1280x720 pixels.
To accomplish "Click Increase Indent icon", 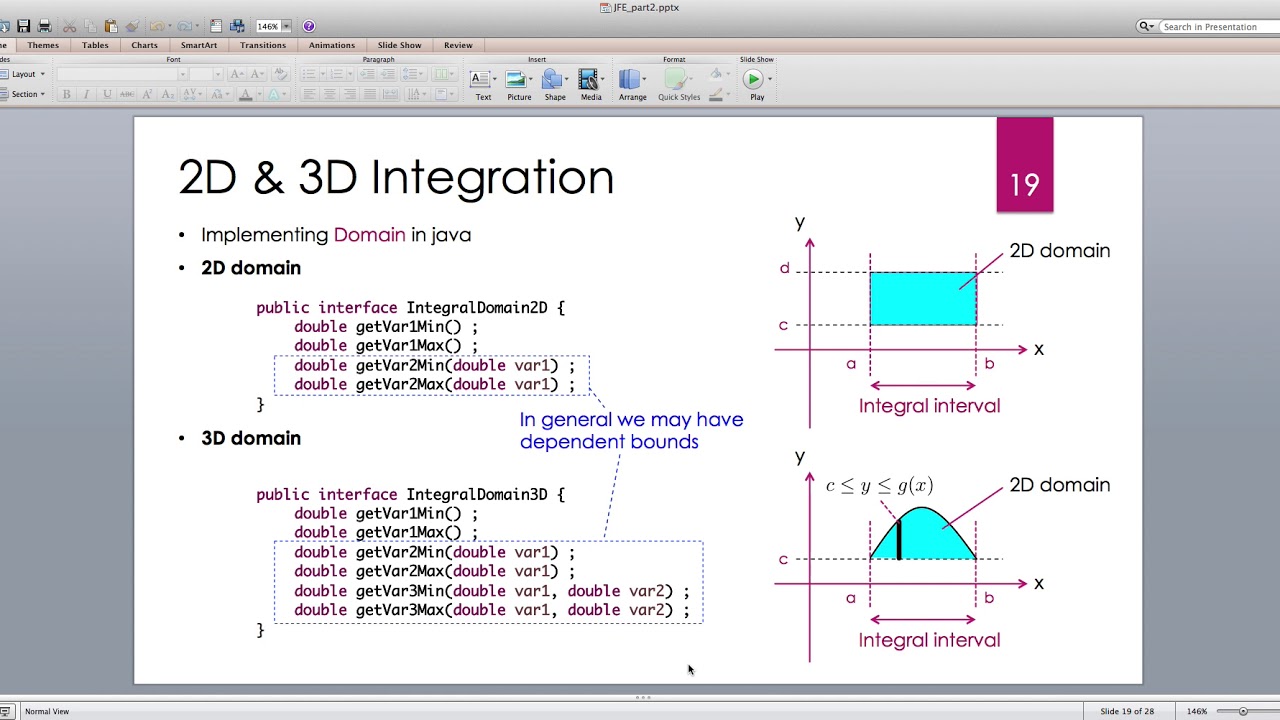I will (389, 74).
